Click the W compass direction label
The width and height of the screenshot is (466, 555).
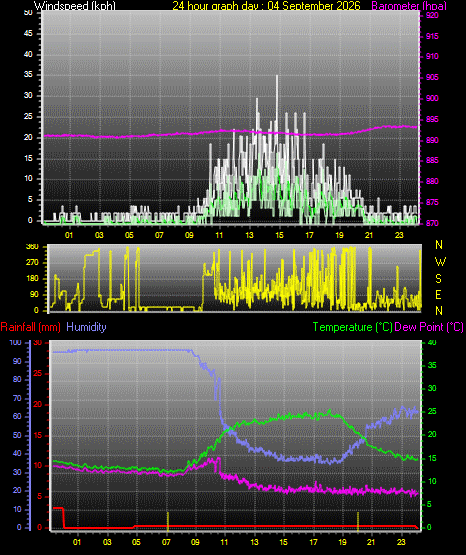pyautogui.click(x=440, y=262)
